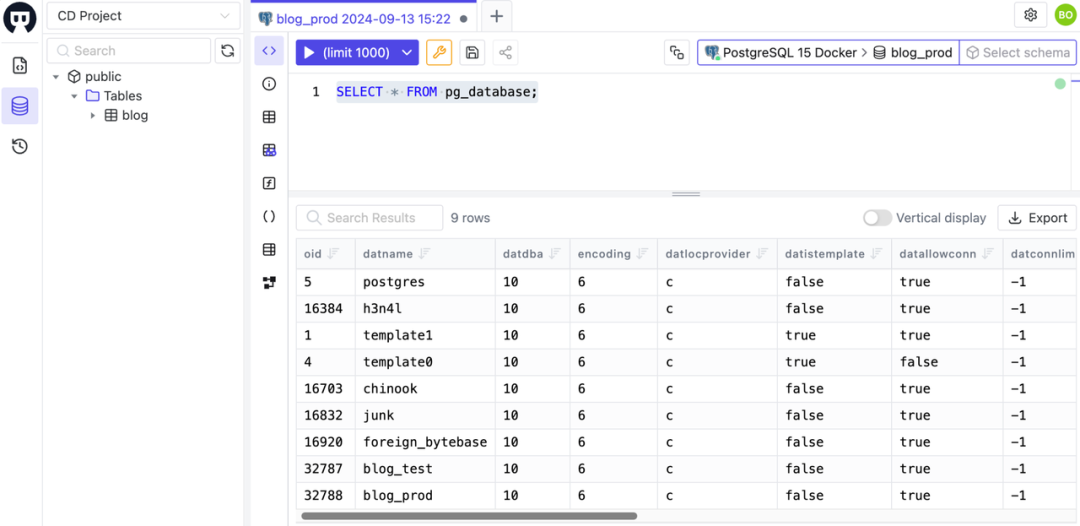
Task: Open the run limit dropdown arrow
Action: (x=408, y=52)
